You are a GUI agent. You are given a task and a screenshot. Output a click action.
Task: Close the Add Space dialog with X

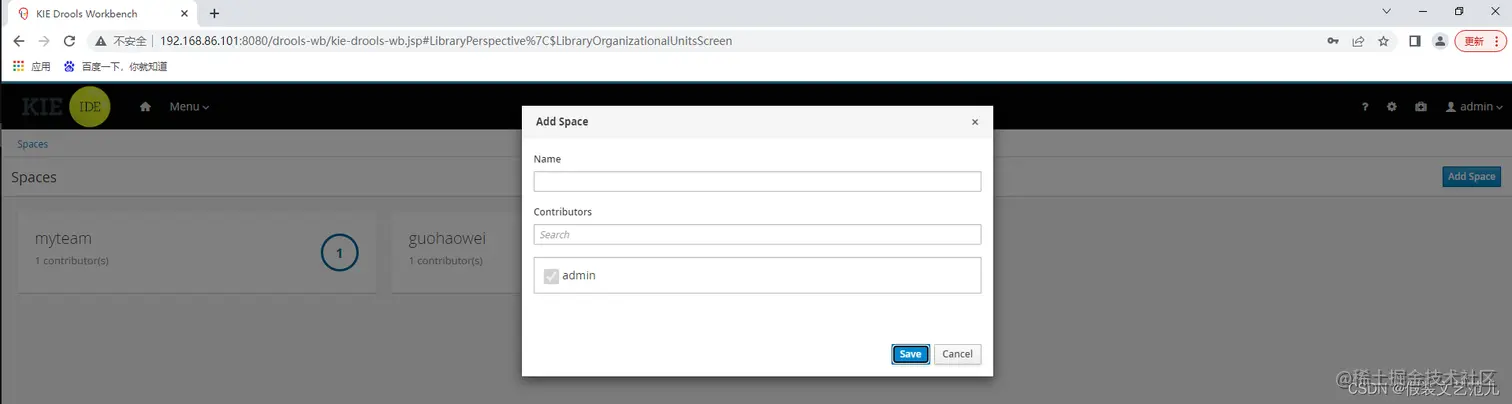975,122
